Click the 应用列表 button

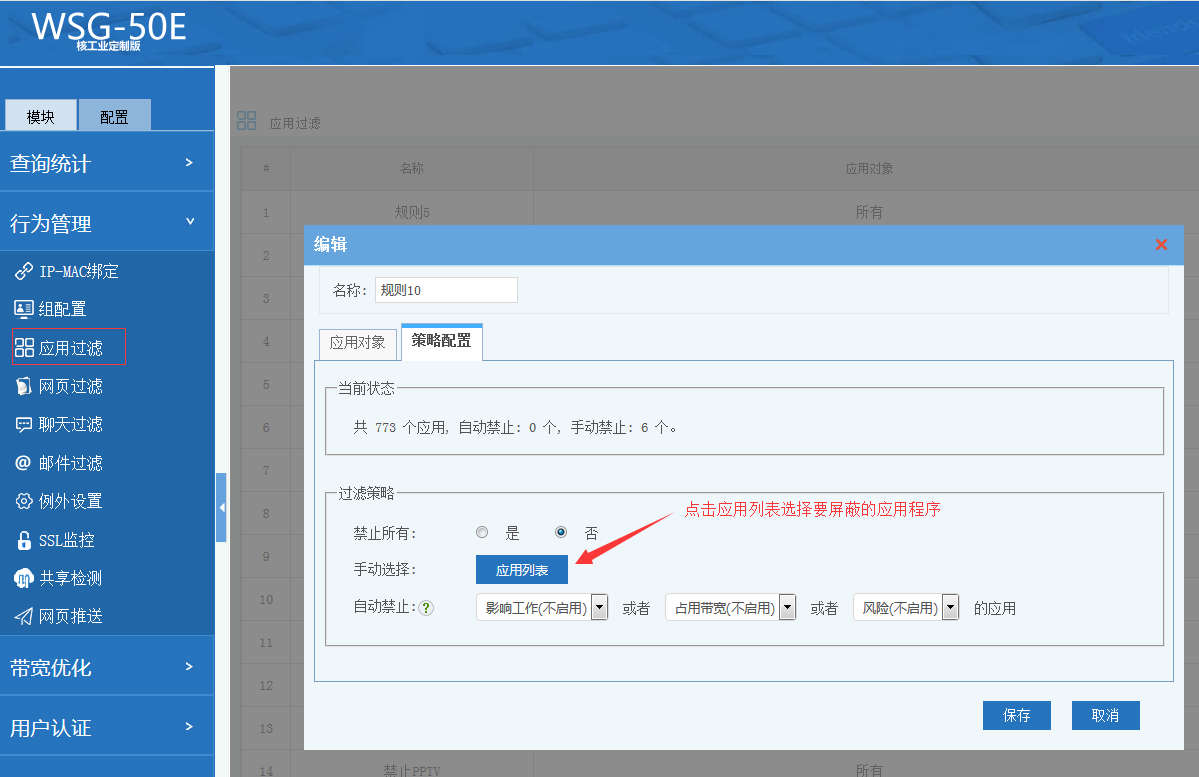pos(522,570)
